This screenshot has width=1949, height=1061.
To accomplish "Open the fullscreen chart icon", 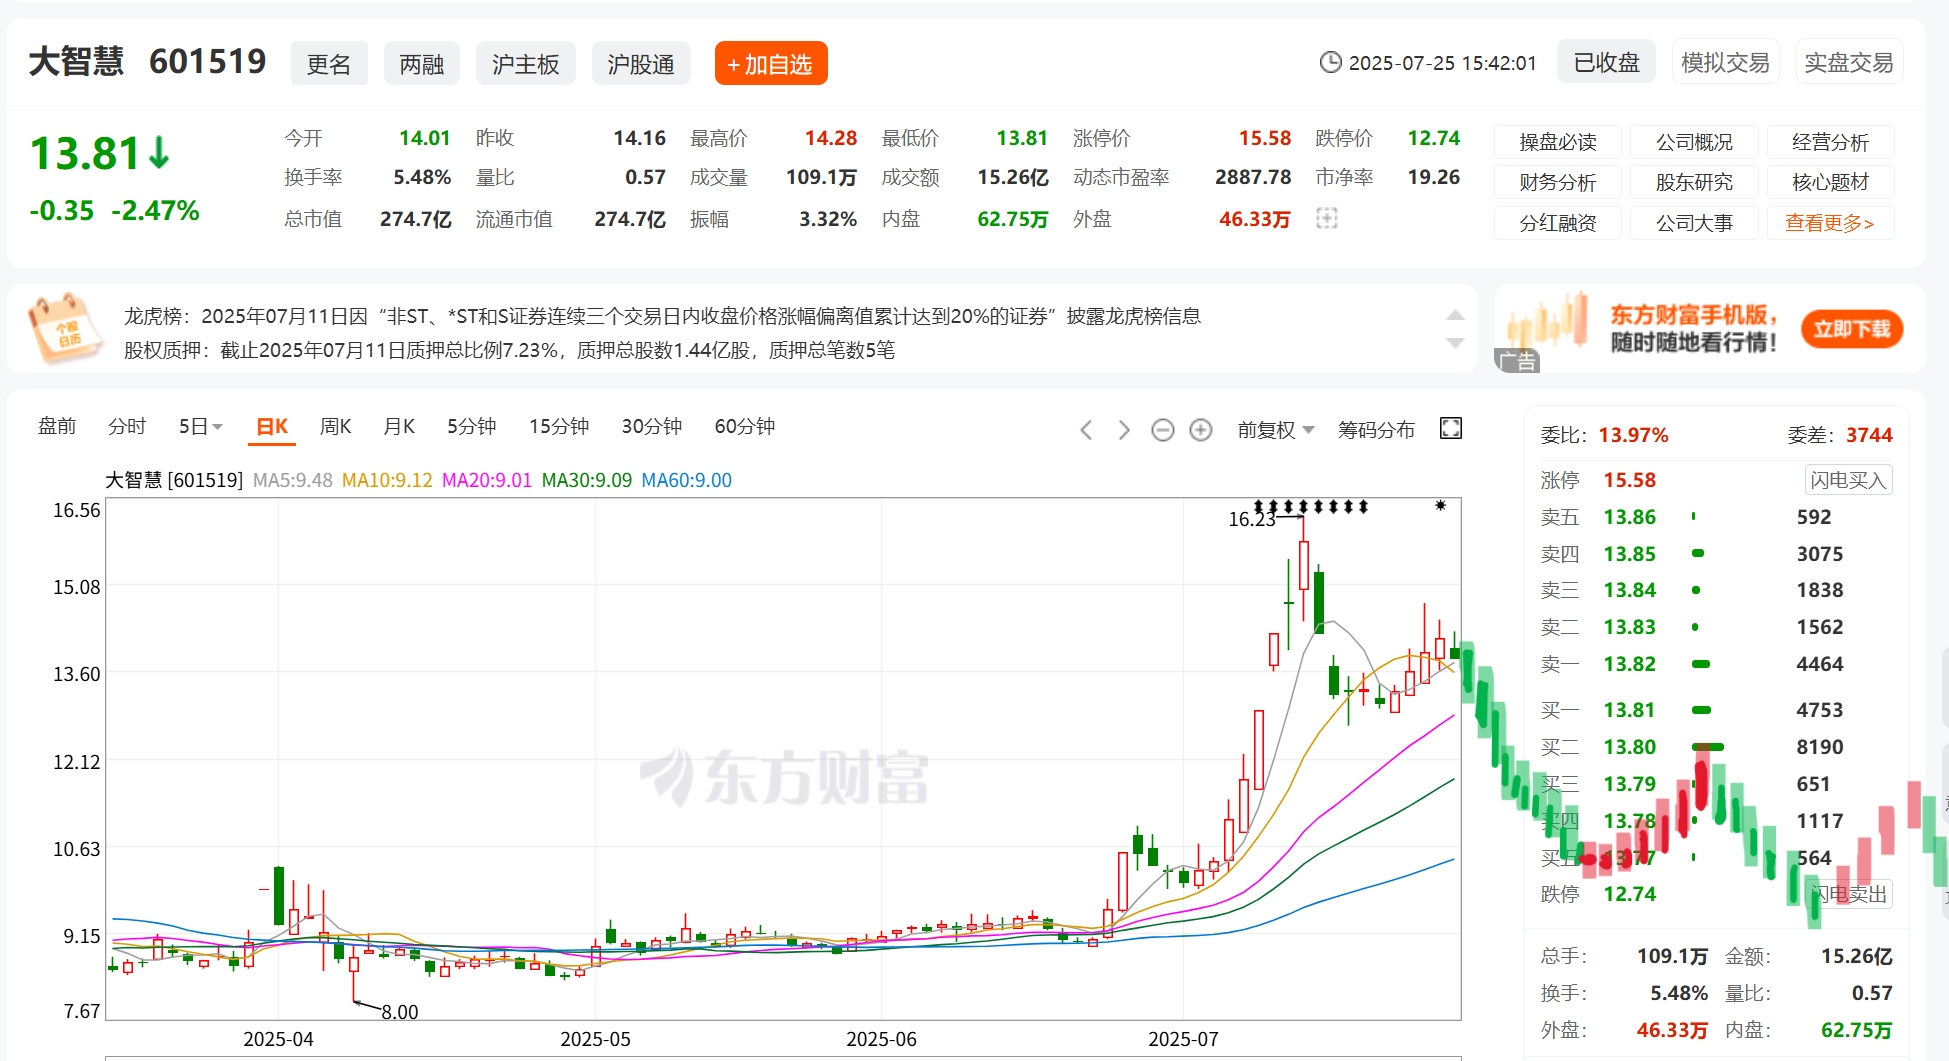I will (x=1451, y=429).
